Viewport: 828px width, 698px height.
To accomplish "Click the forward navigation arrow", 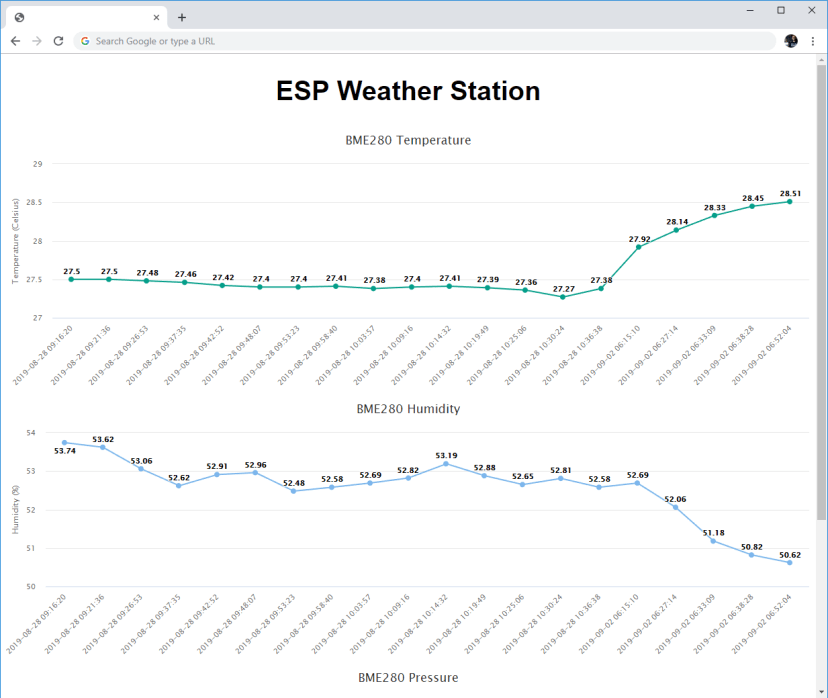I will 35,41.
